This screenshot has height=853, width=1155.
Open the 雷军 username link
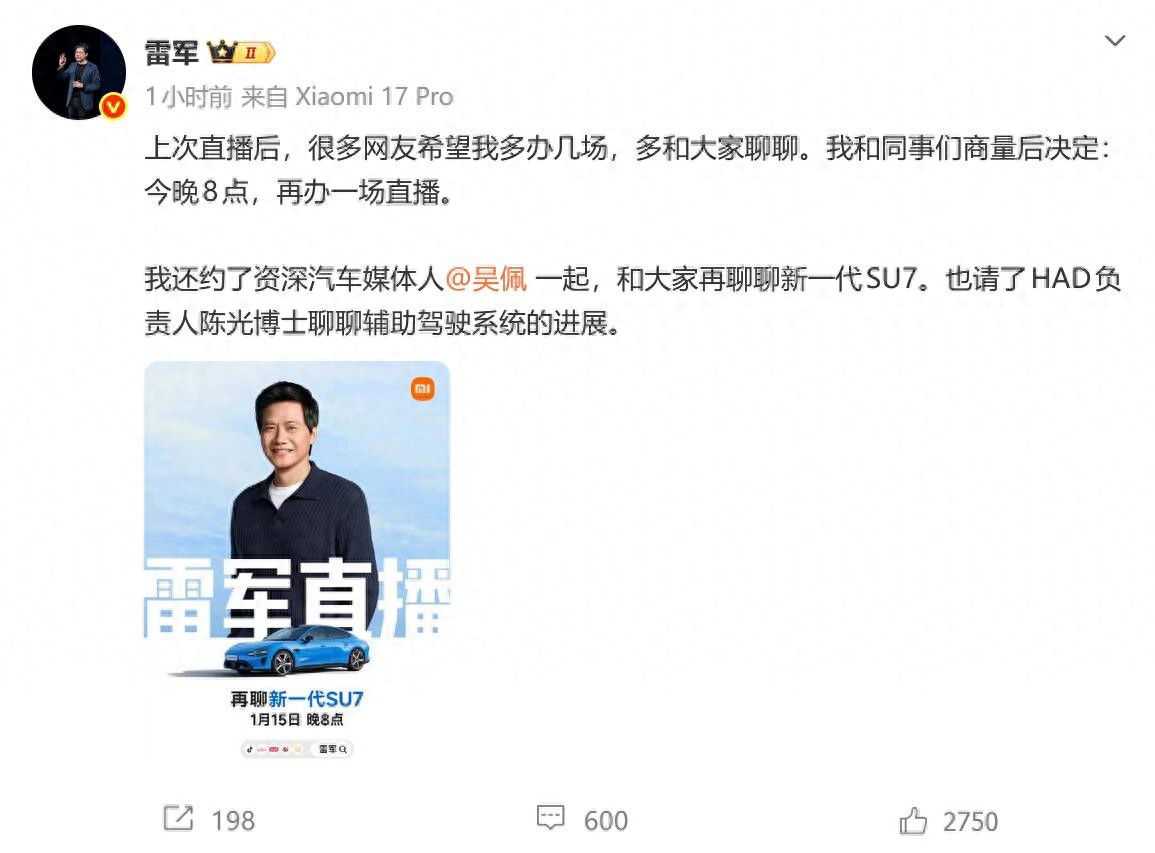[172, 53]
